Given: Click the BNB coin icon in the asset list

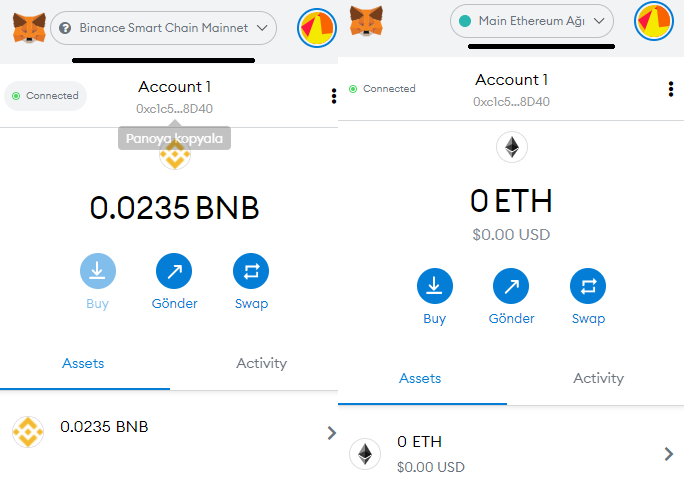Looking at the screenshot, I should (x=28, y=432).
